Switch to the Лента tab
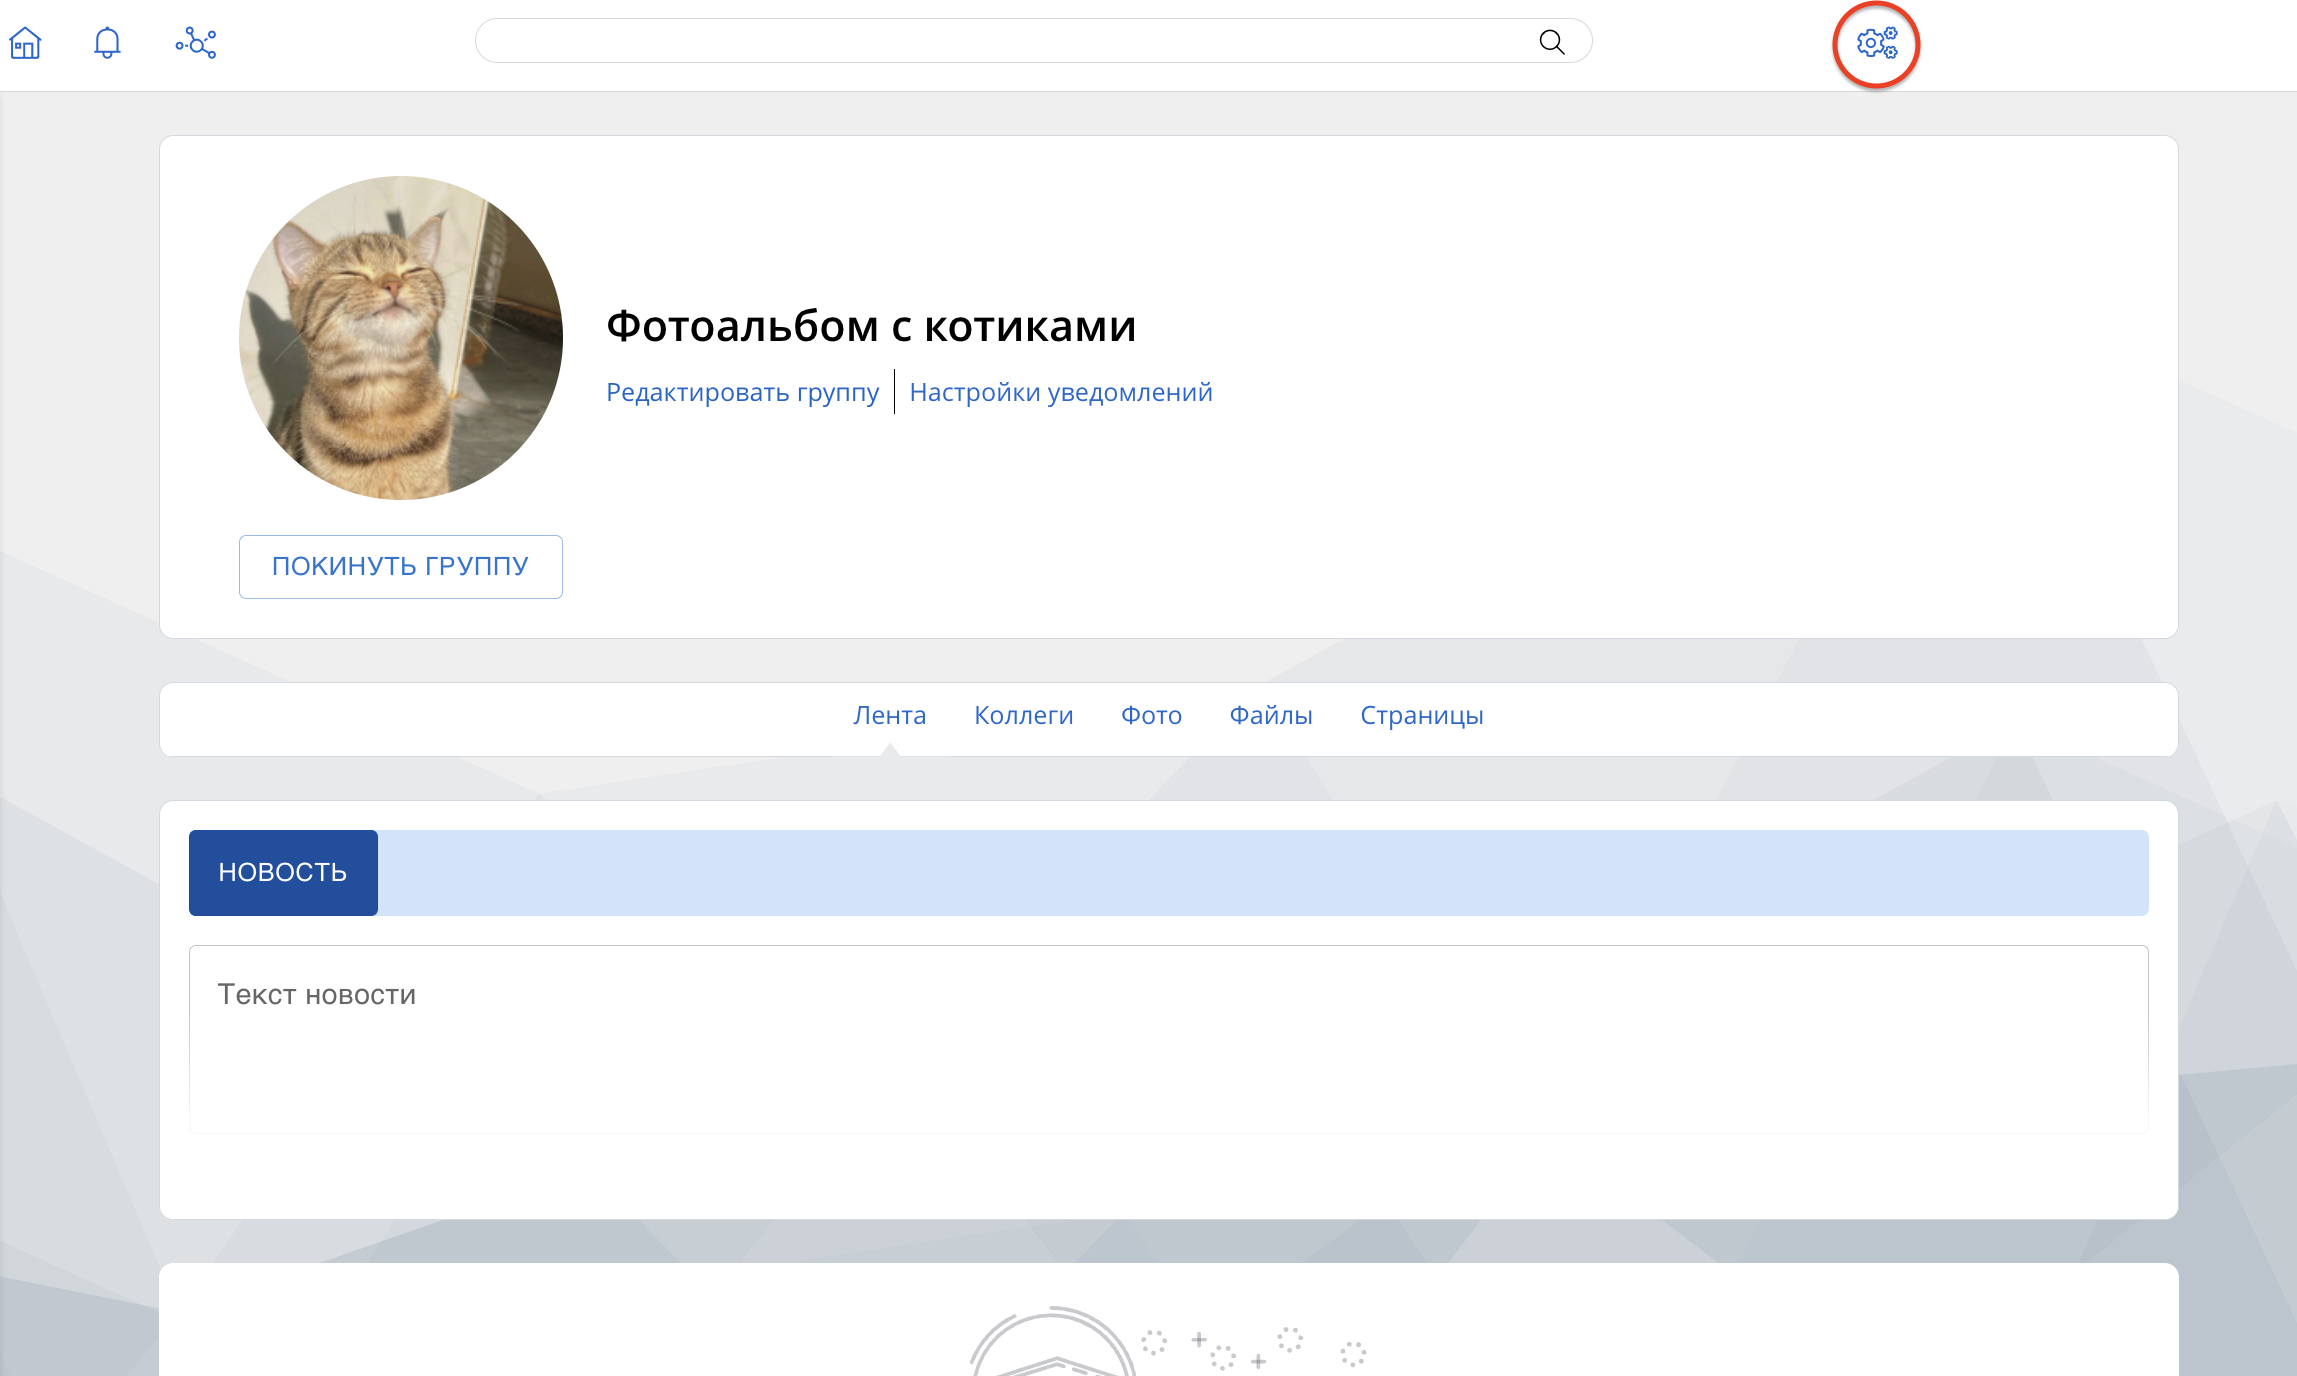Viewport: 2297px width, 1376px height. click(x=890, y=716)
